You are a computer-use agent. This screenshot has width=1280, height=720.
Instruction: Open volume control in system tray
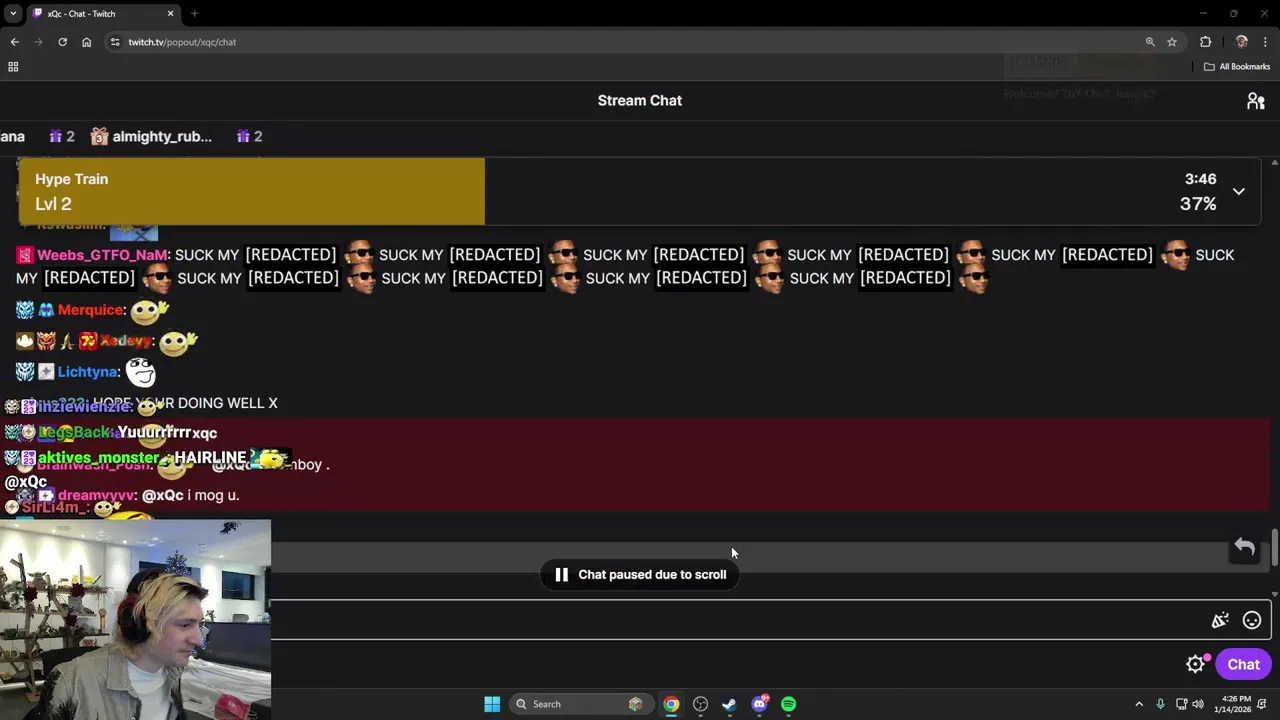(x=1198, y=704)
